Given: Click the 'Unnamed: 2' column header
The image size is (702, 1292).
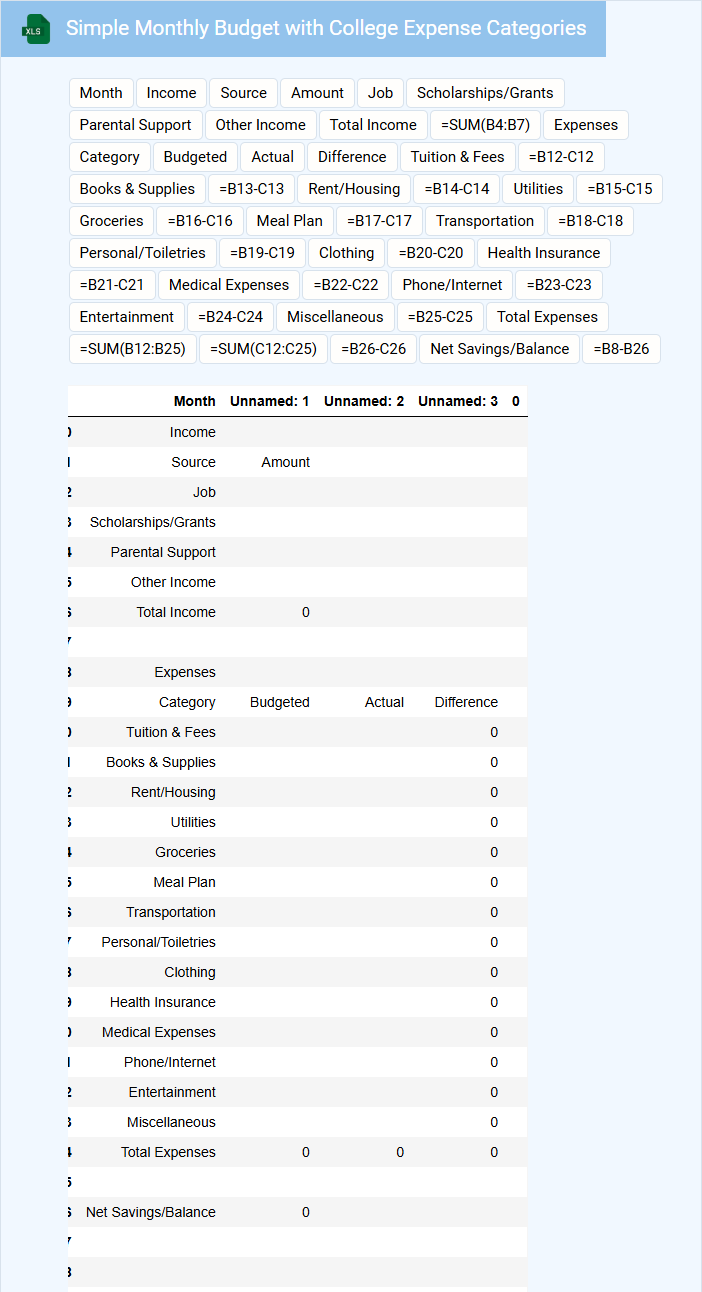Looking at the screenshot, I should pos(364,401).
